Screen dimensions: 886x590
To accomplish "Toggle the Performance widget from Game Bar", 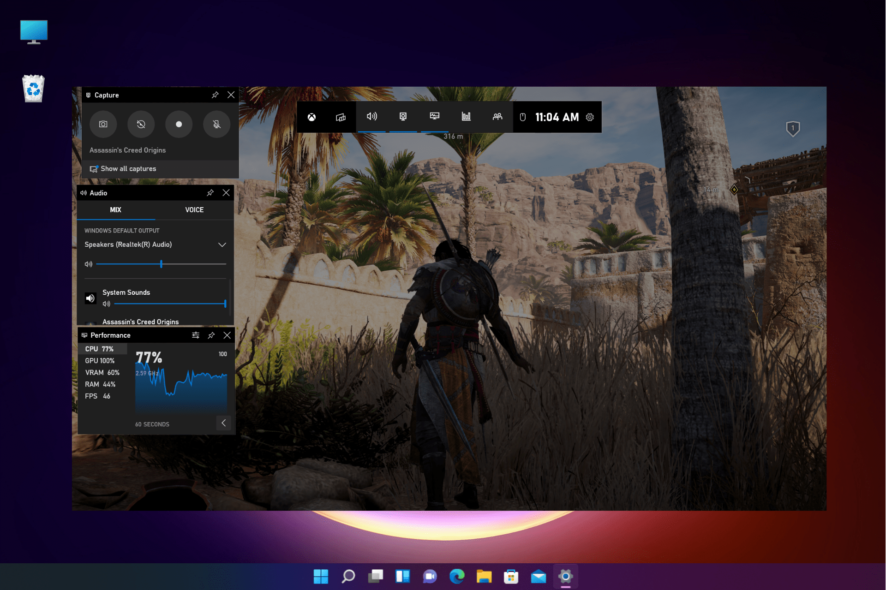I will coord(434,116).
